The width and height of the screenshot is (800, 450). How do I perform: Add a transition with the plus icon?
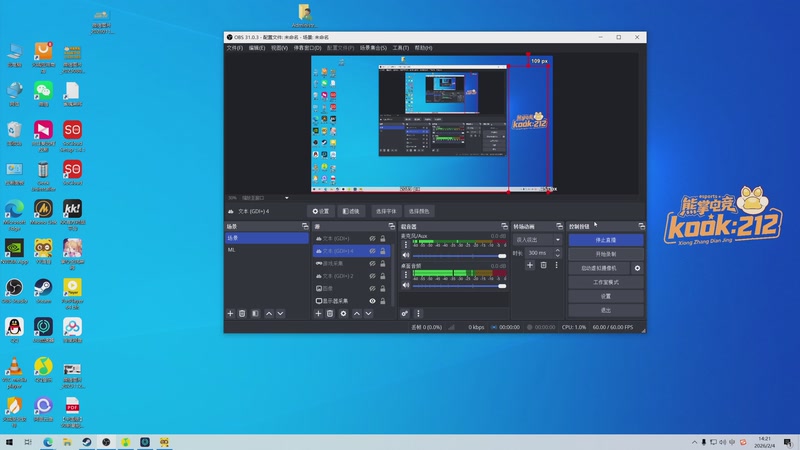click(530, 265)
